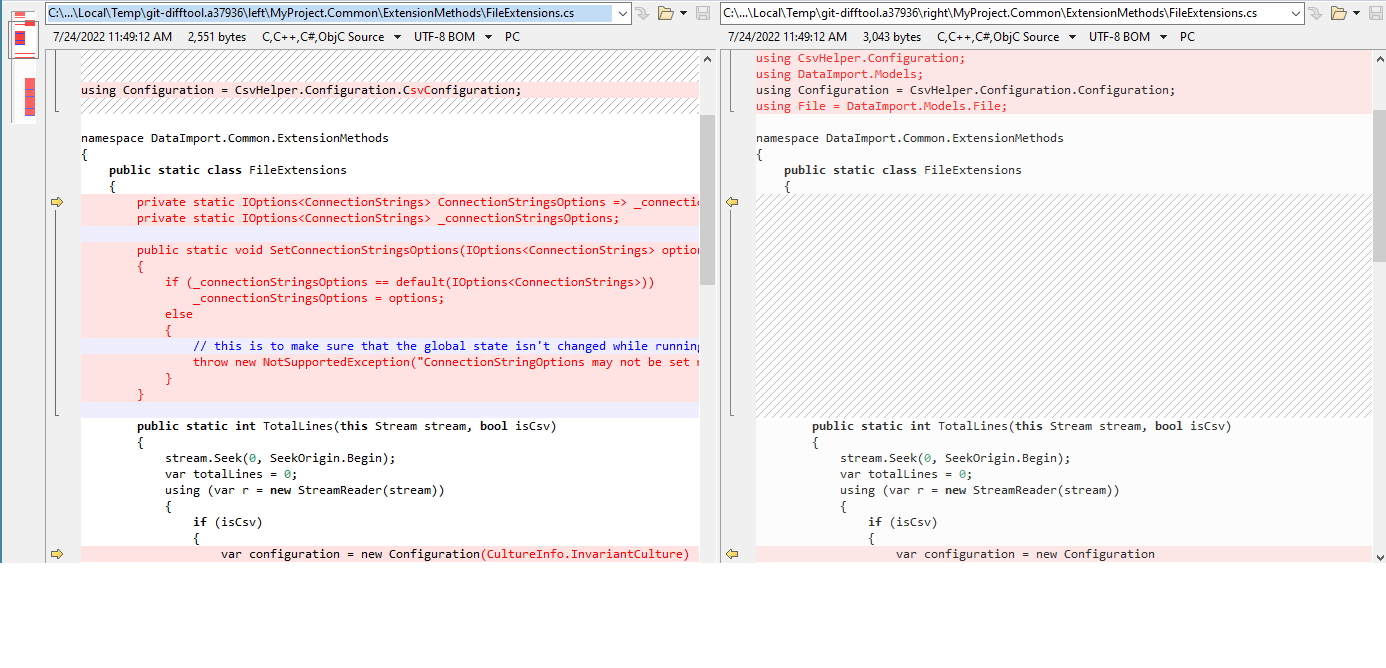Click the '2,551 bytes' file size label
The image size is (1386, 668).
click(x=217, y=37)
